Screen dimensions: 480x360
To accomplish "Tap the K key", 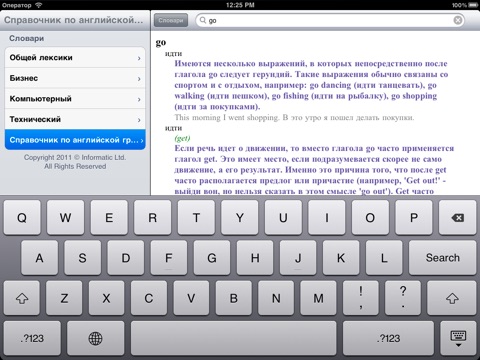I will pos(341,258).
